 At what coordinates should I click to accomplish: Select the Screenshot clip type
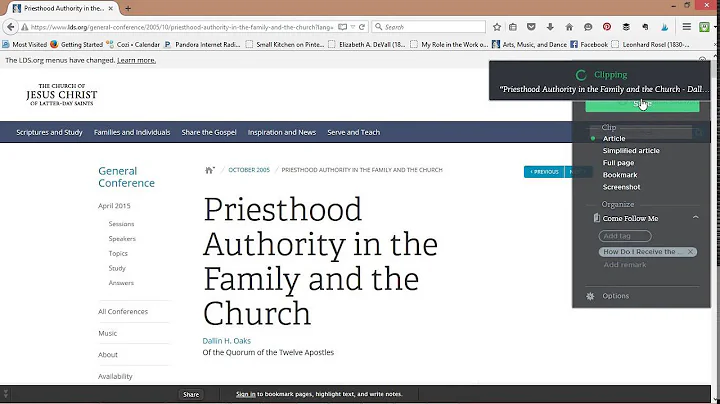coord(621,187)
